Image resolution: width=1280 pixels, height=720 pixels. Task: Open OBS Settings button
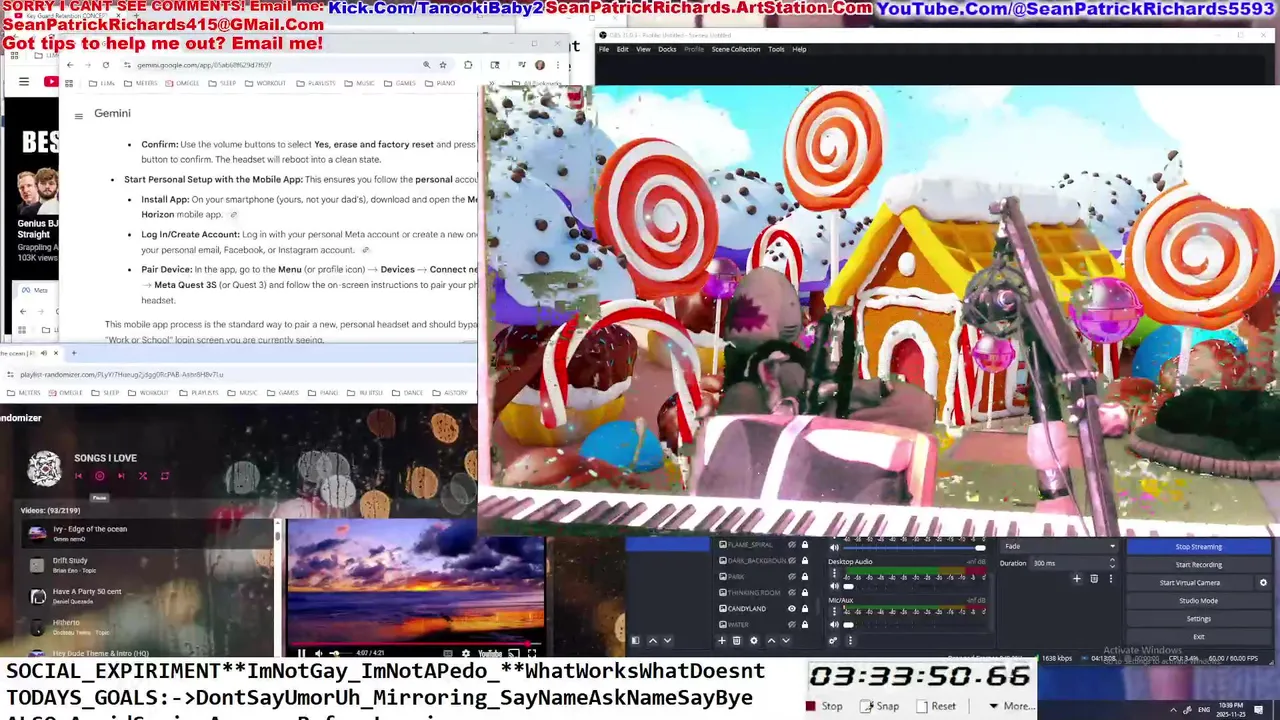(1198, 619)
